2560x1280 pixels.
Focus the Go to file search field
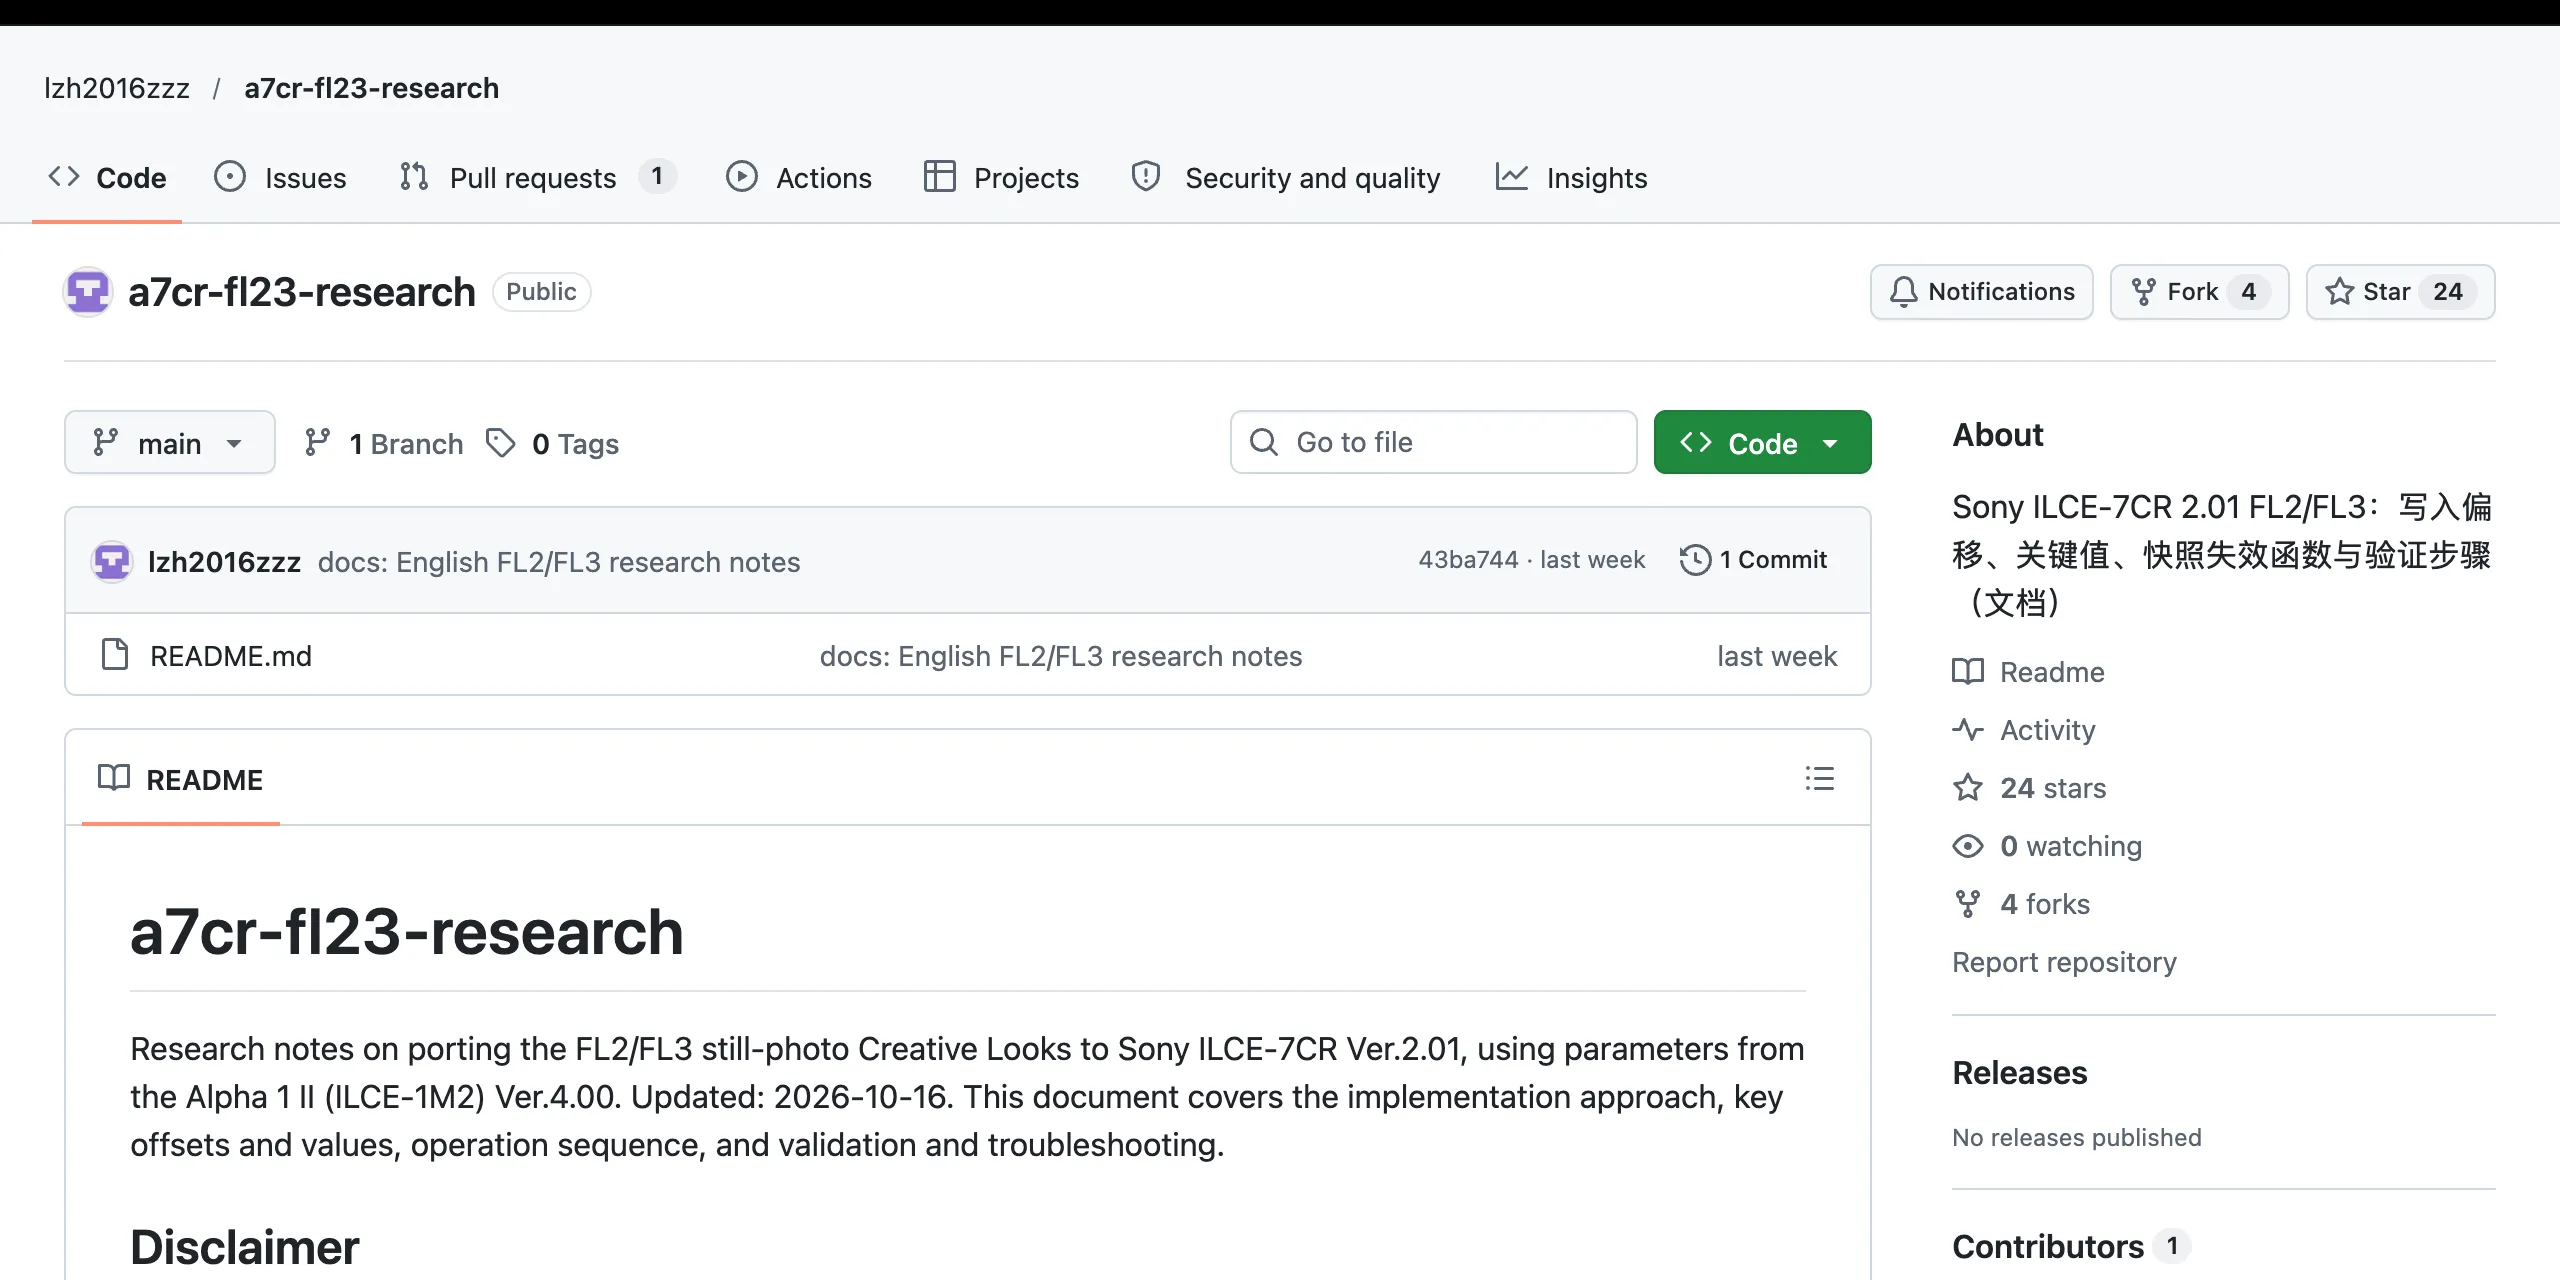pos(1433,442)
